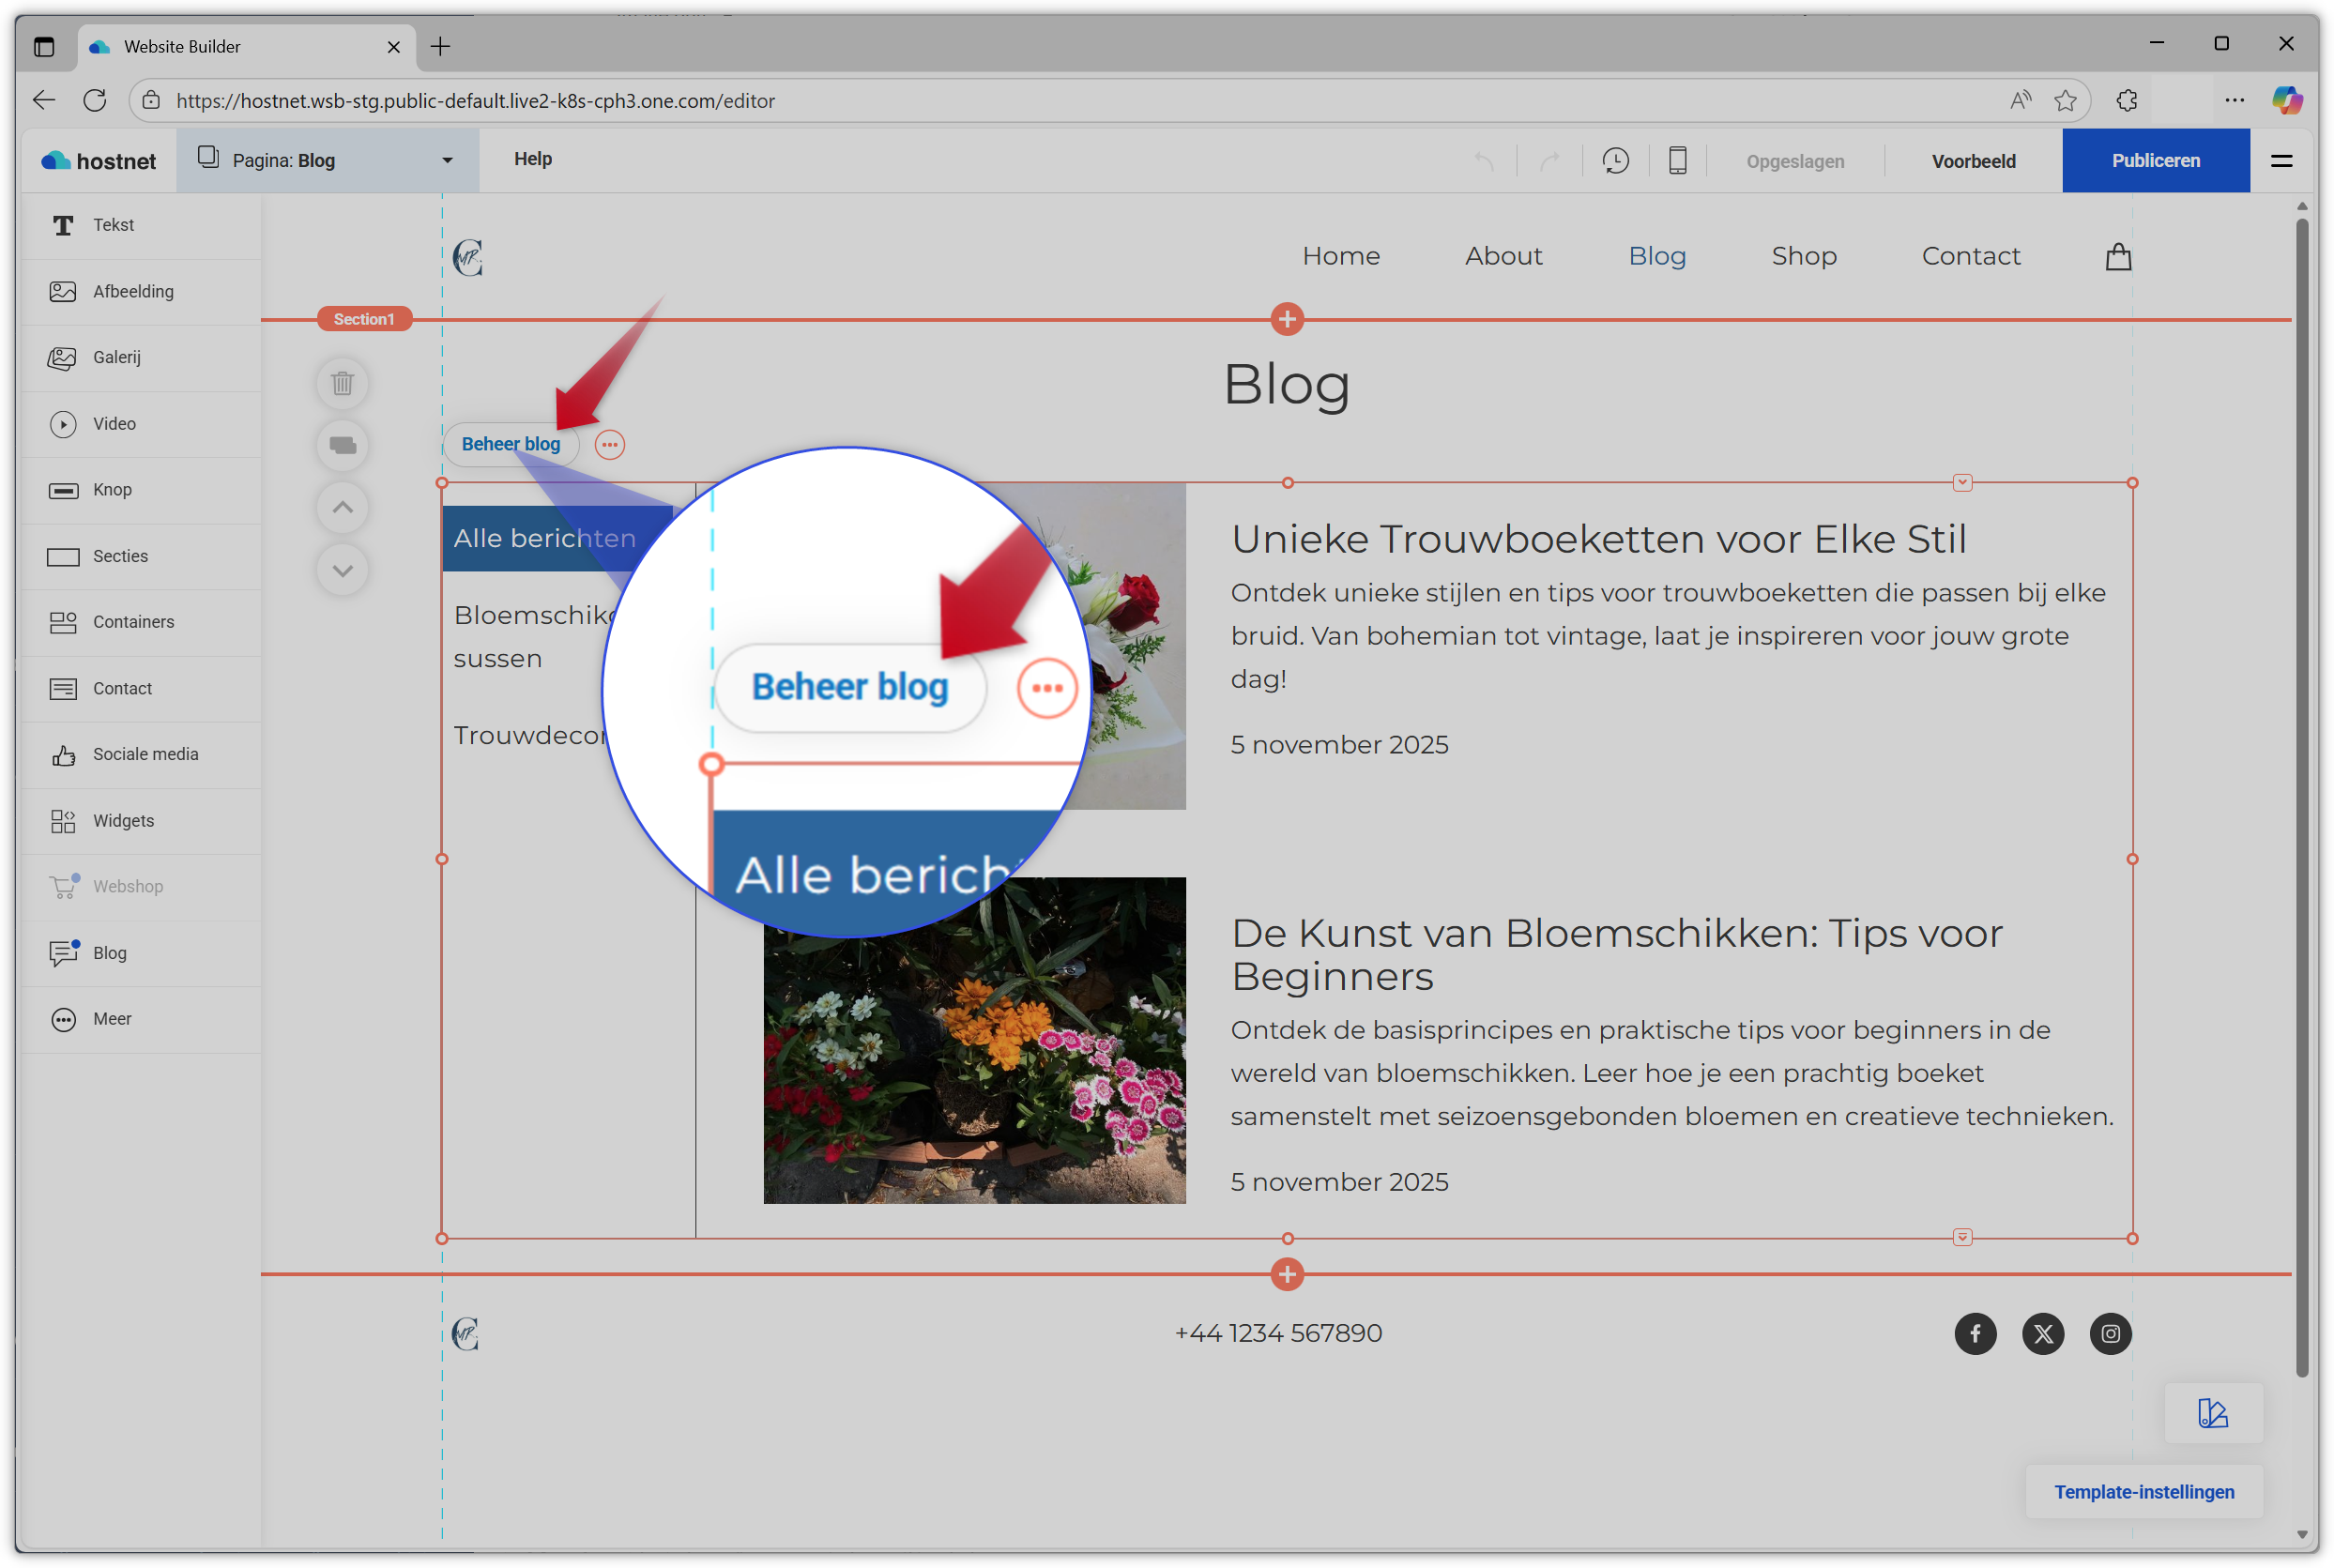Expand the Pagina: Blog dropdown
The image size is (2334, 1568).
(447, 160)
